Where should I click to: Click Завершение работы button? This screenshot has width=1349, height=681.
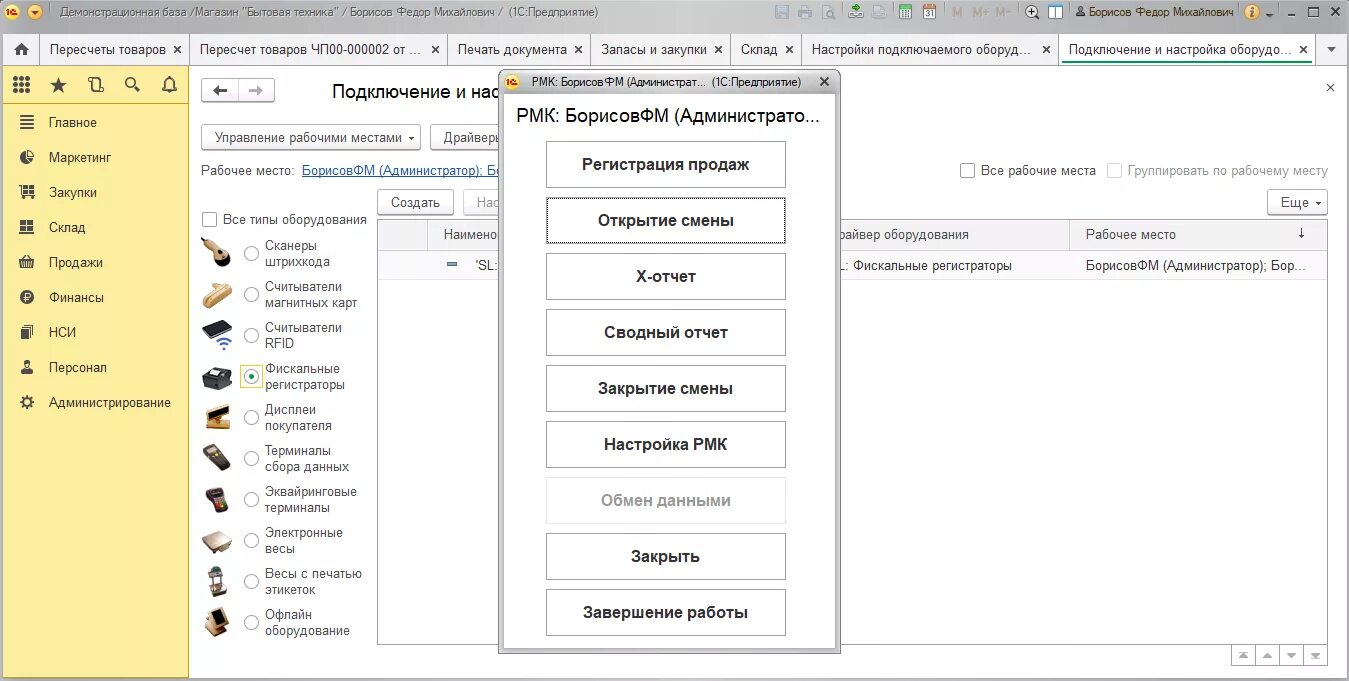[666, 612]
